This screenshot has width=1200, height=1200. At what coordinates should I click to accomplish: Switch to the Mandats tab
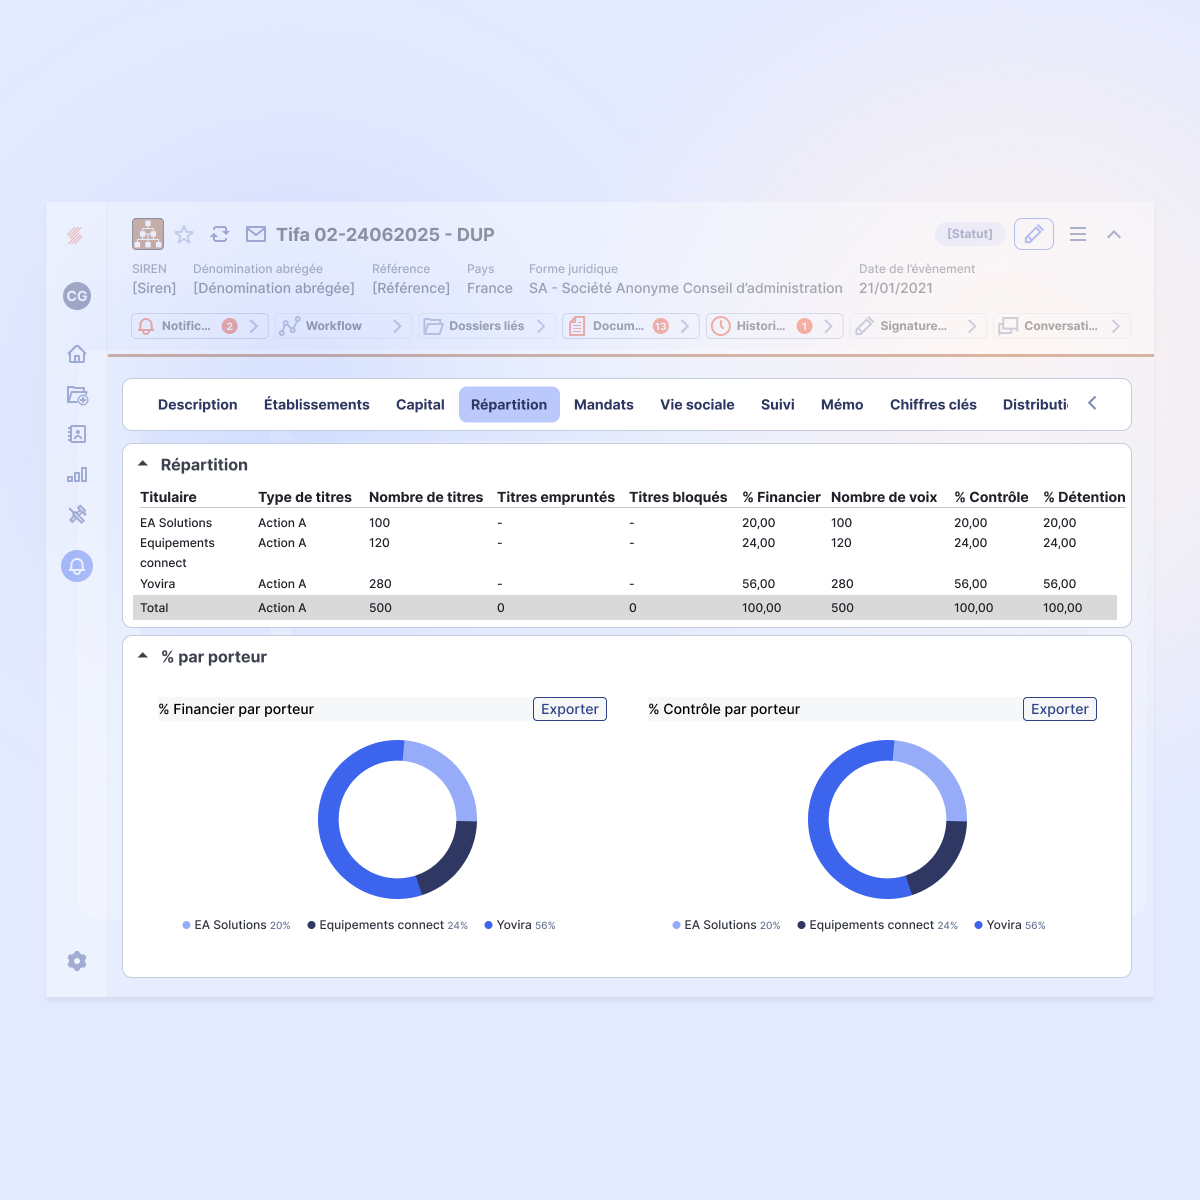tap(603, 405)
